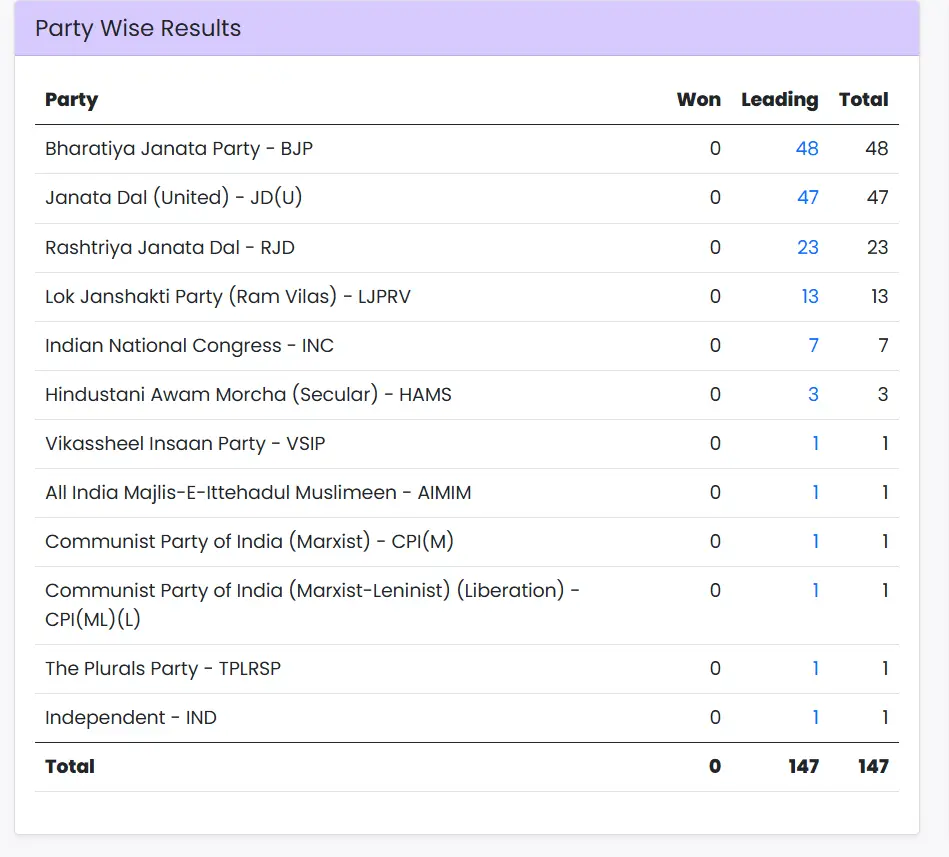Click Indian National Congress leading link 7
949x857 pixels.
813,345
